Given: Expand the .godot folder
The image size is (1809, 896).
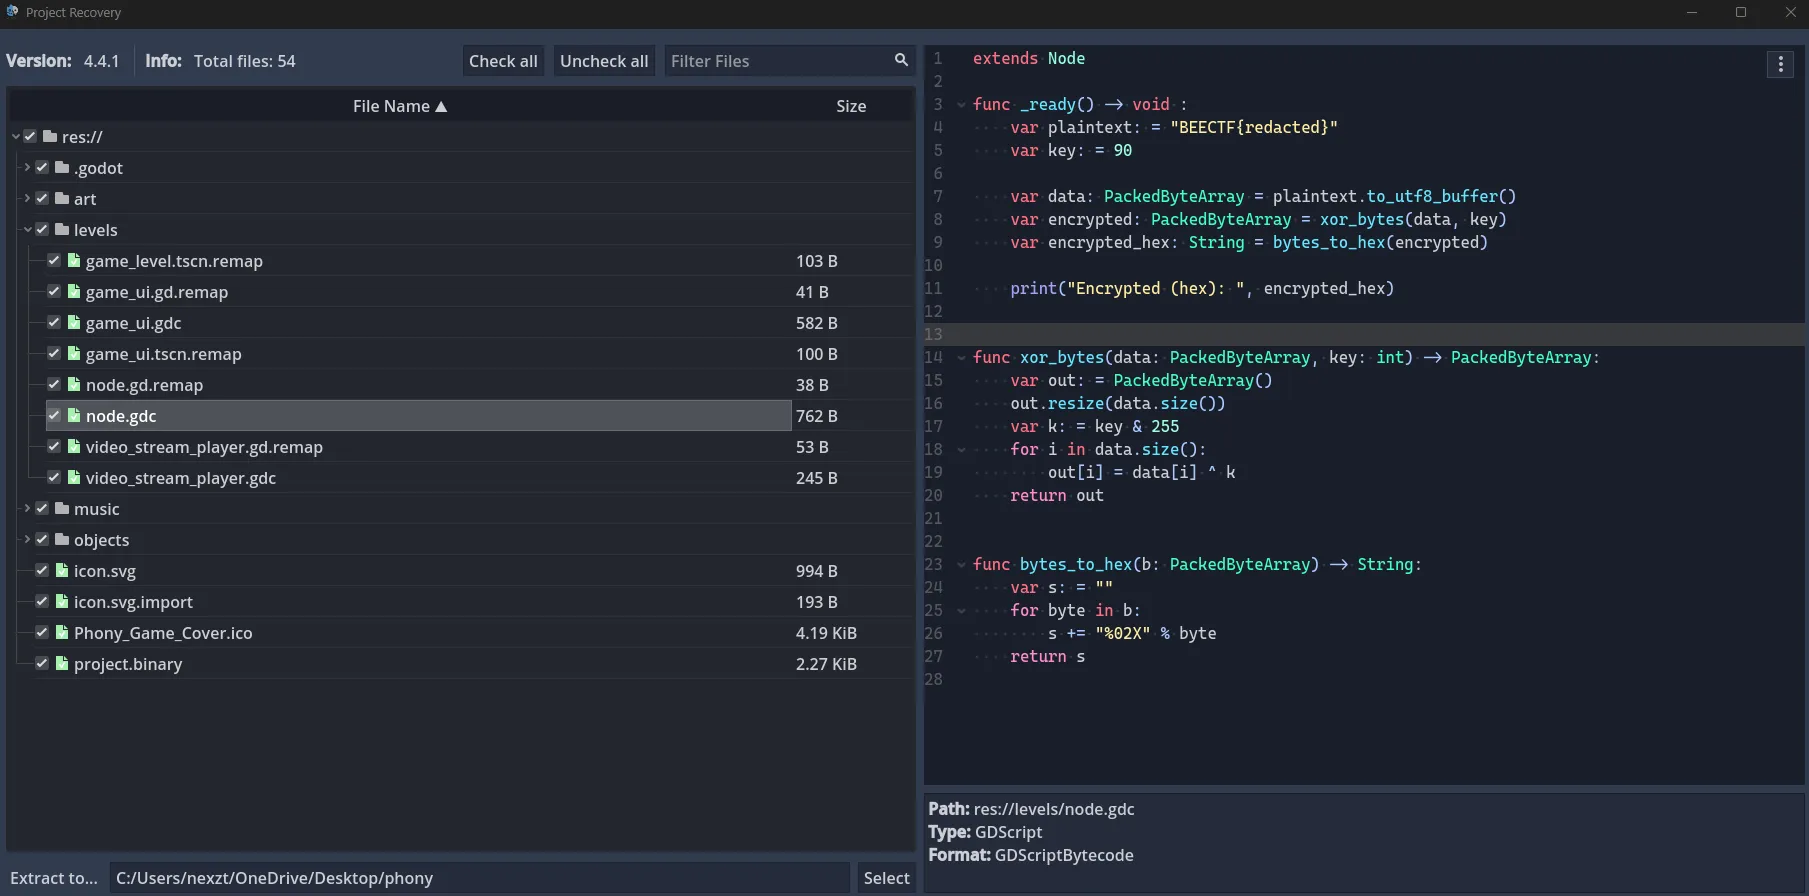Looking at the screenshot, I should [x=27, y=168].
